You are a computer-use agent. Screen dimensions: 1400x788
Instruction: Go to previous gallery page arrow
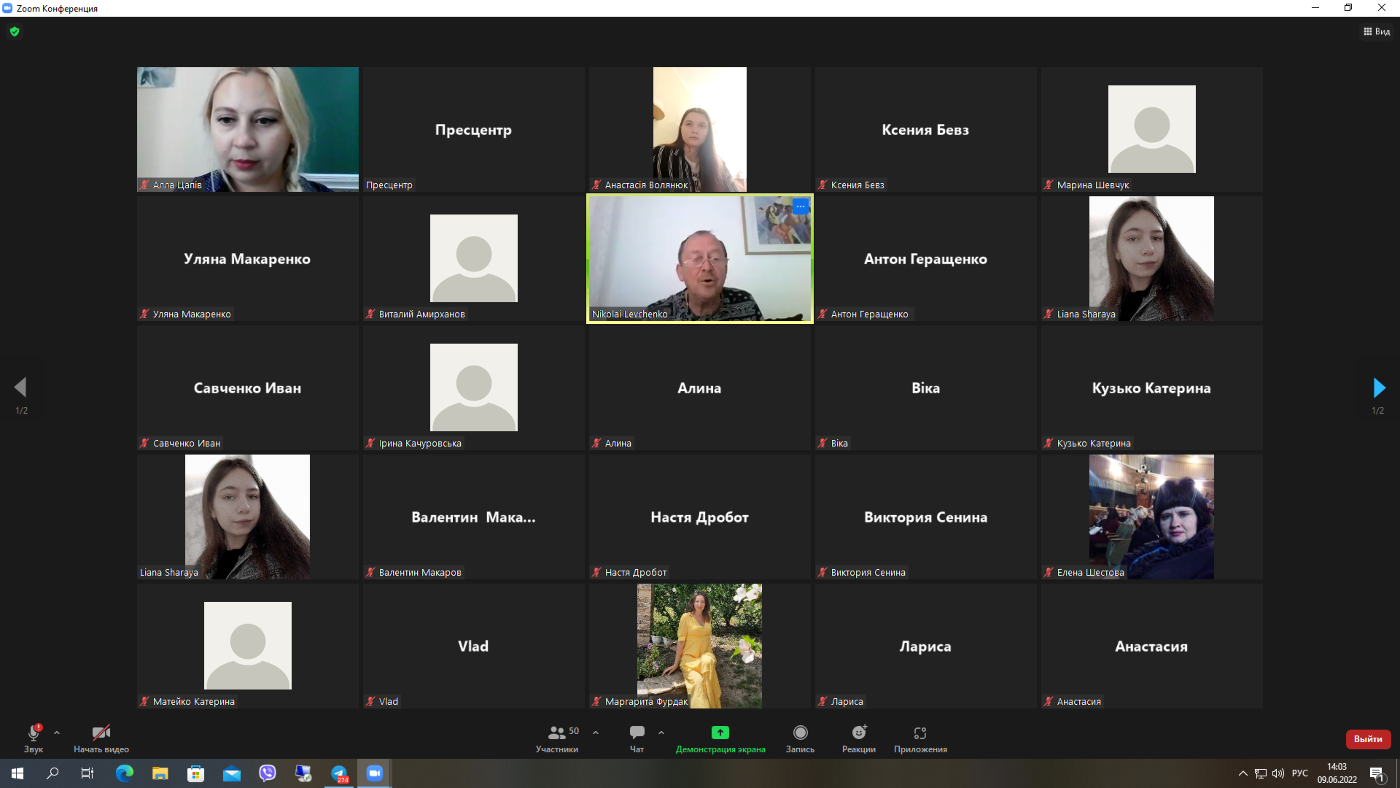click(x=20, y=387)
